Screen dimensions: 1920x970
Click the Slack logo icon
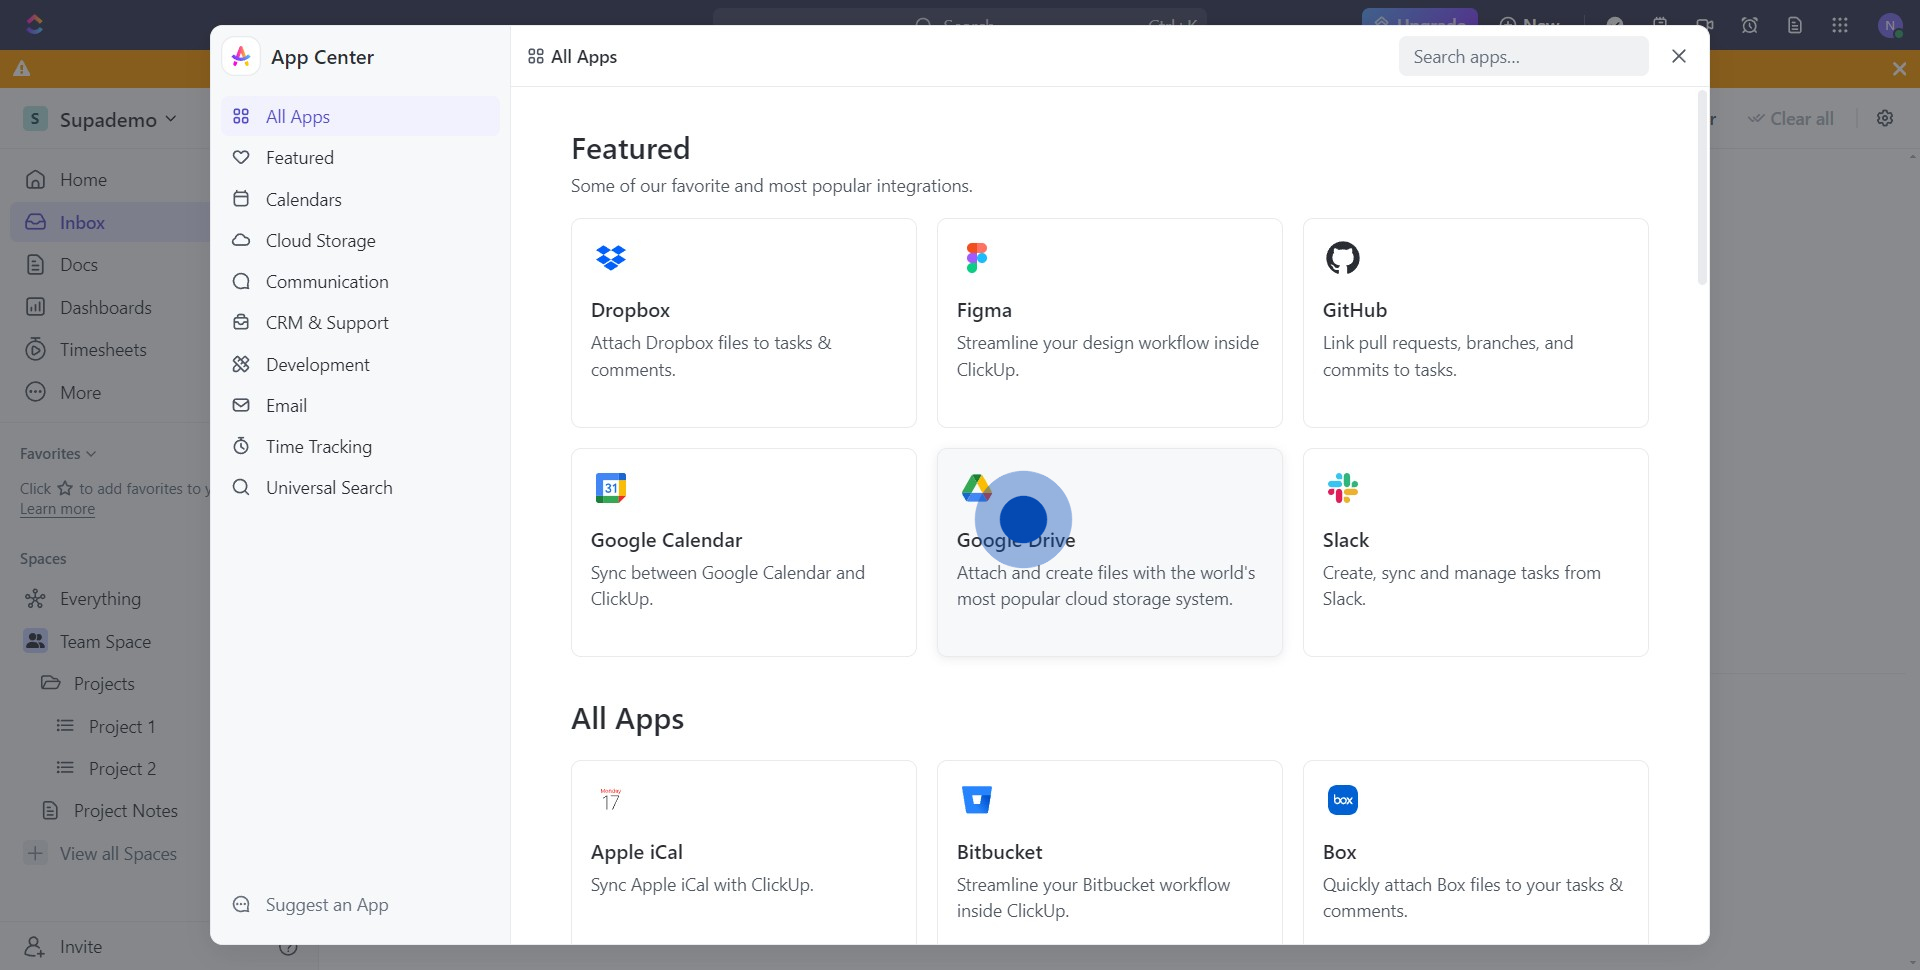pos(1342,488)
